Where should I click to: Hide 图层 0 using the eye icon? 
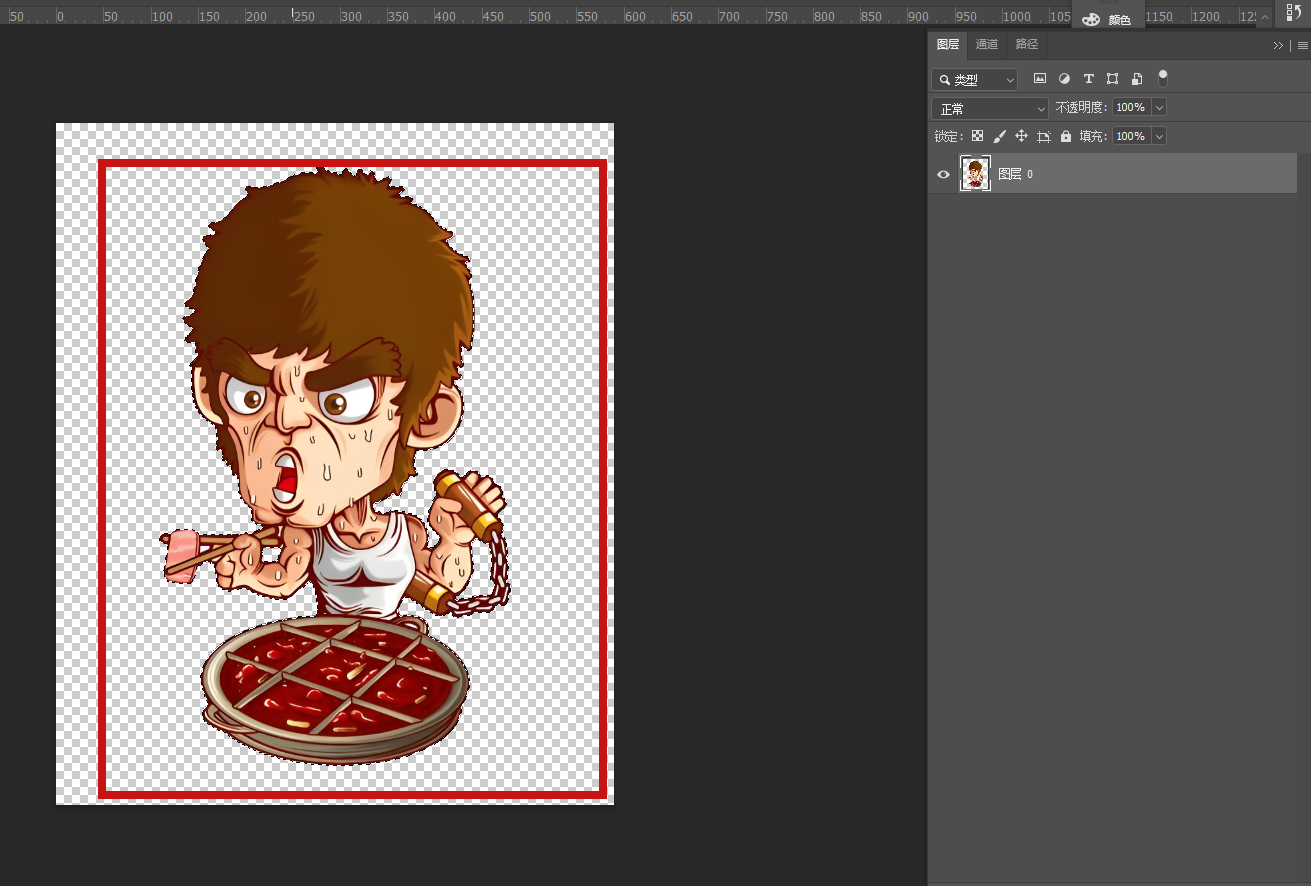click(943, 174)
